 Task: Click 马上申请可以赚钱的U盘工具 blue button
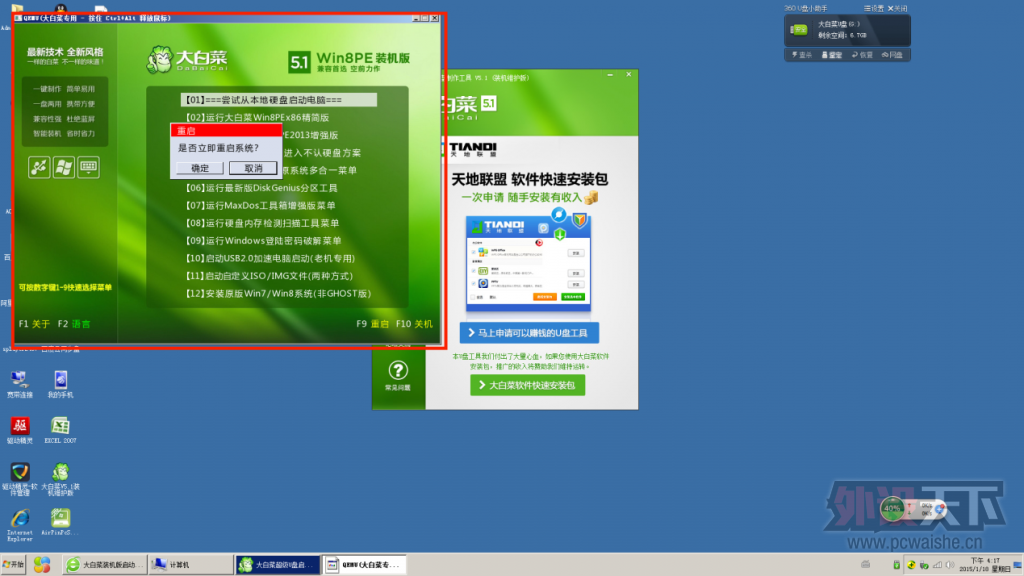529,333
